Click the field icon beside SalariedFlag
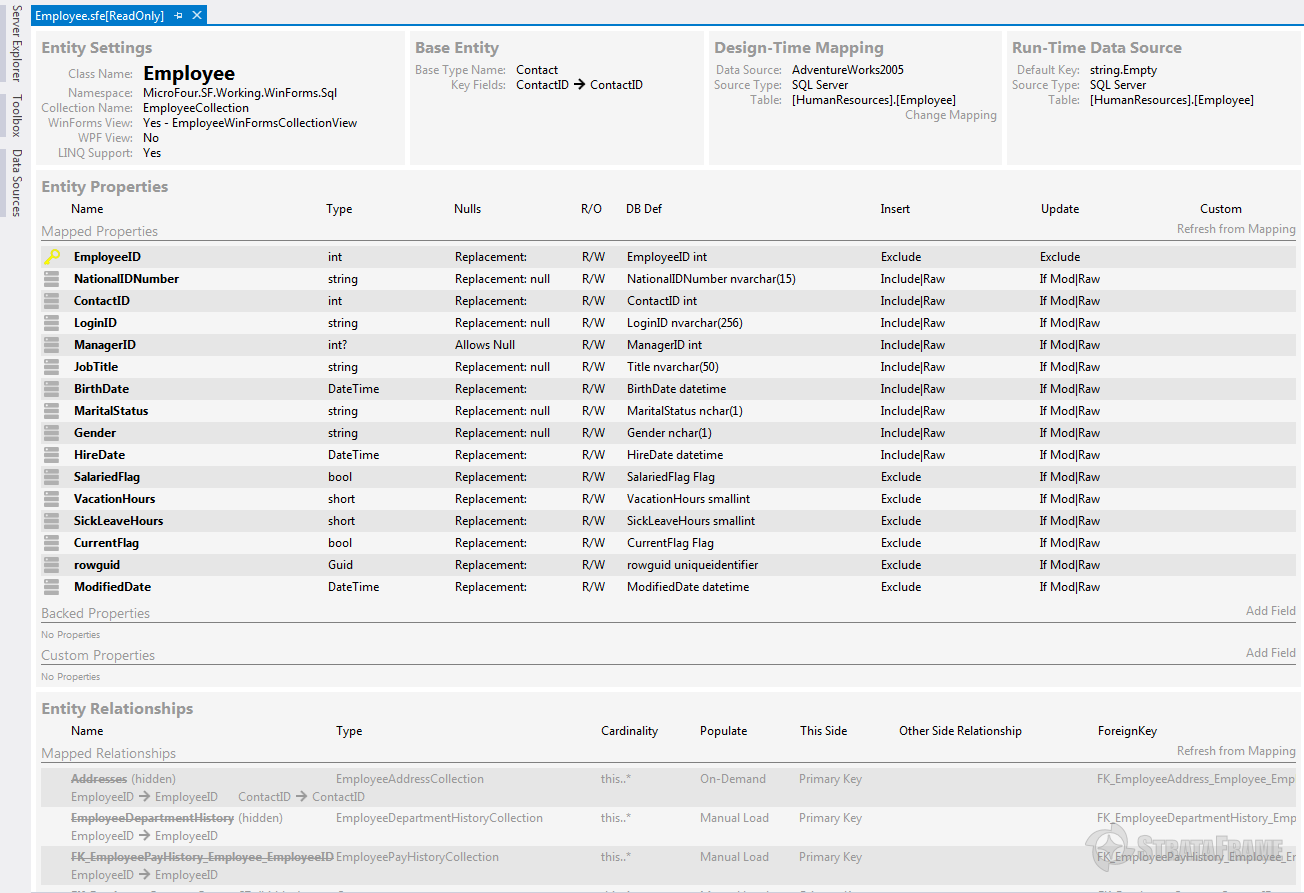Screen dimensions: 1304x893 point(52,477)
